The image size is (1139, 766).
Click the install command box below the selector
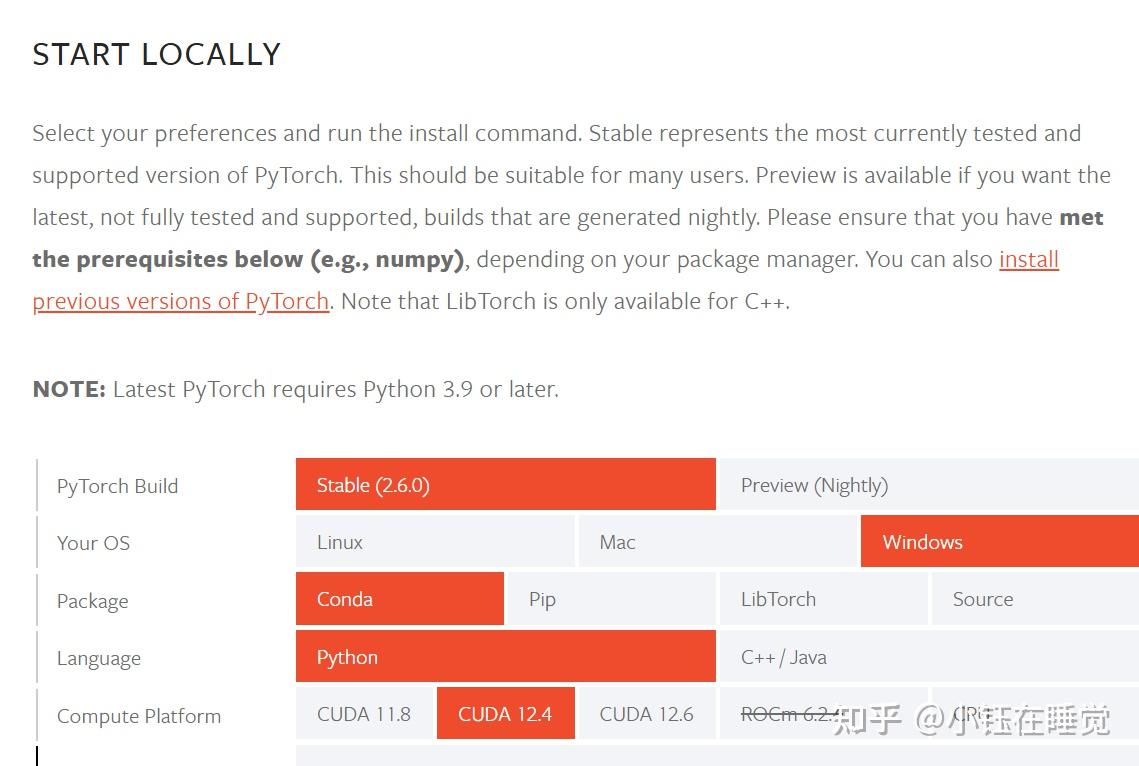[x=717, y=756]
